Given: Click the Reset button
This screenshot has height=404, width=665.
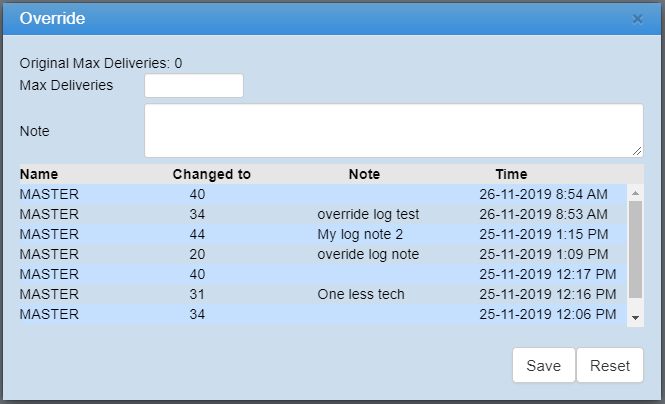Looking at the screenshot, I should [x=610, y=366].
